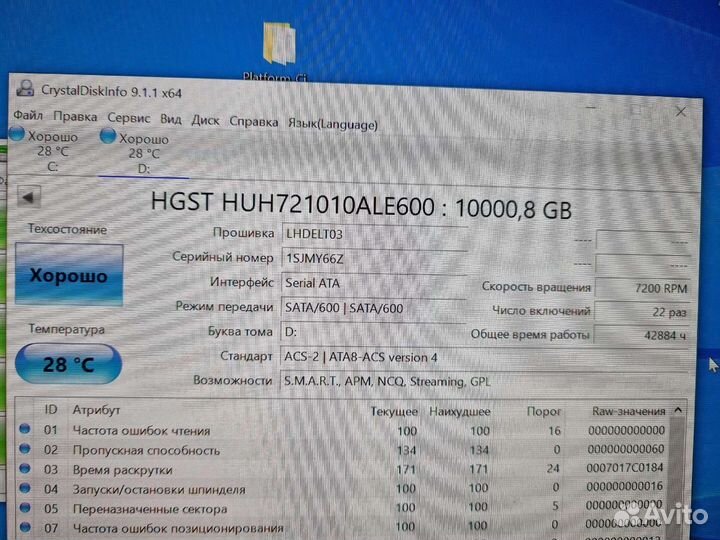This screenshot has width=720, height=540.
Task: Click the S.M.A.R.T. features field
Action: [x=484, y=382]
